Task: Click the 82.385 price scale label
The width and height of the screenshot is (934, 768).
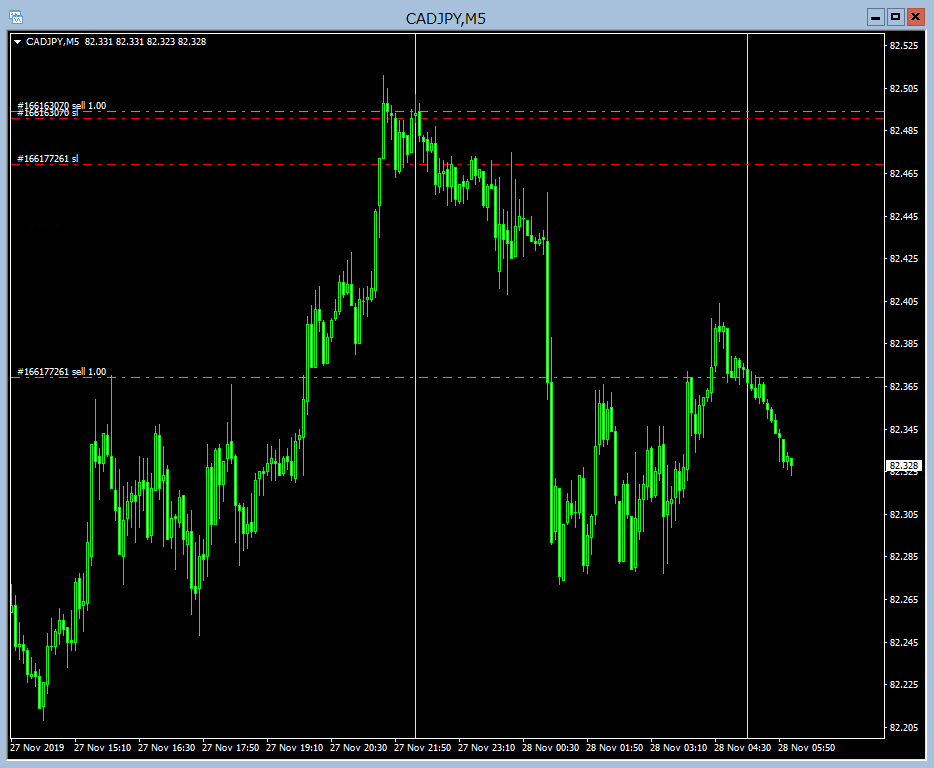Action: [904, 344]
